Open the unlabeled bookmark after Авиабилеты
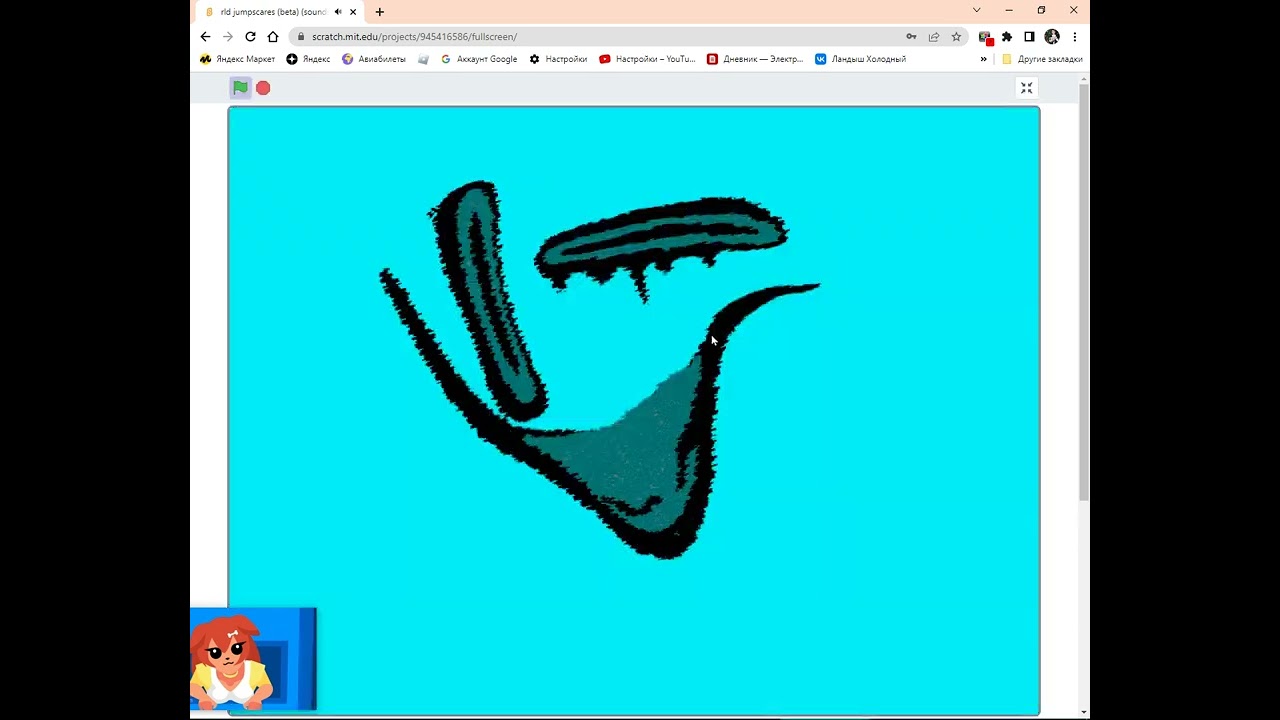This screenshot has height=720, width=1280. tap(423, 59)
